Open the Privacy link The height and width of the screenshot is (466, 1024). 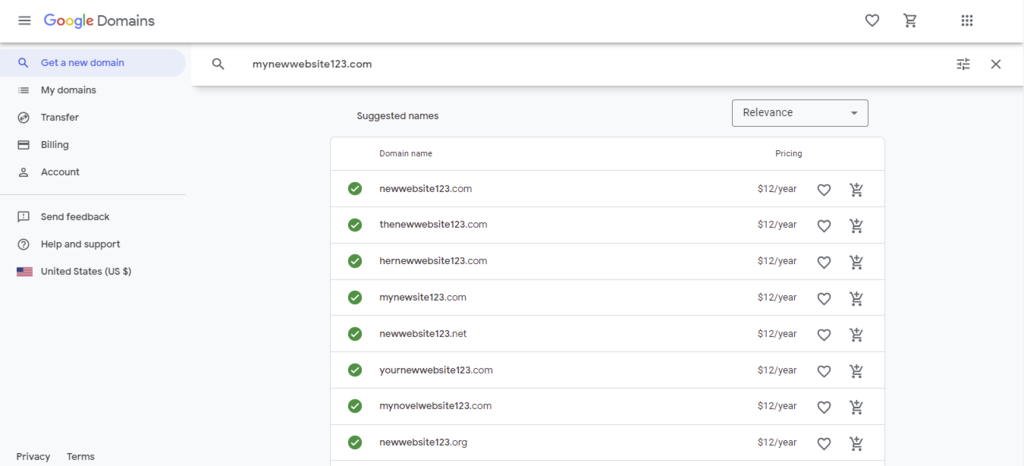(33, 457)
